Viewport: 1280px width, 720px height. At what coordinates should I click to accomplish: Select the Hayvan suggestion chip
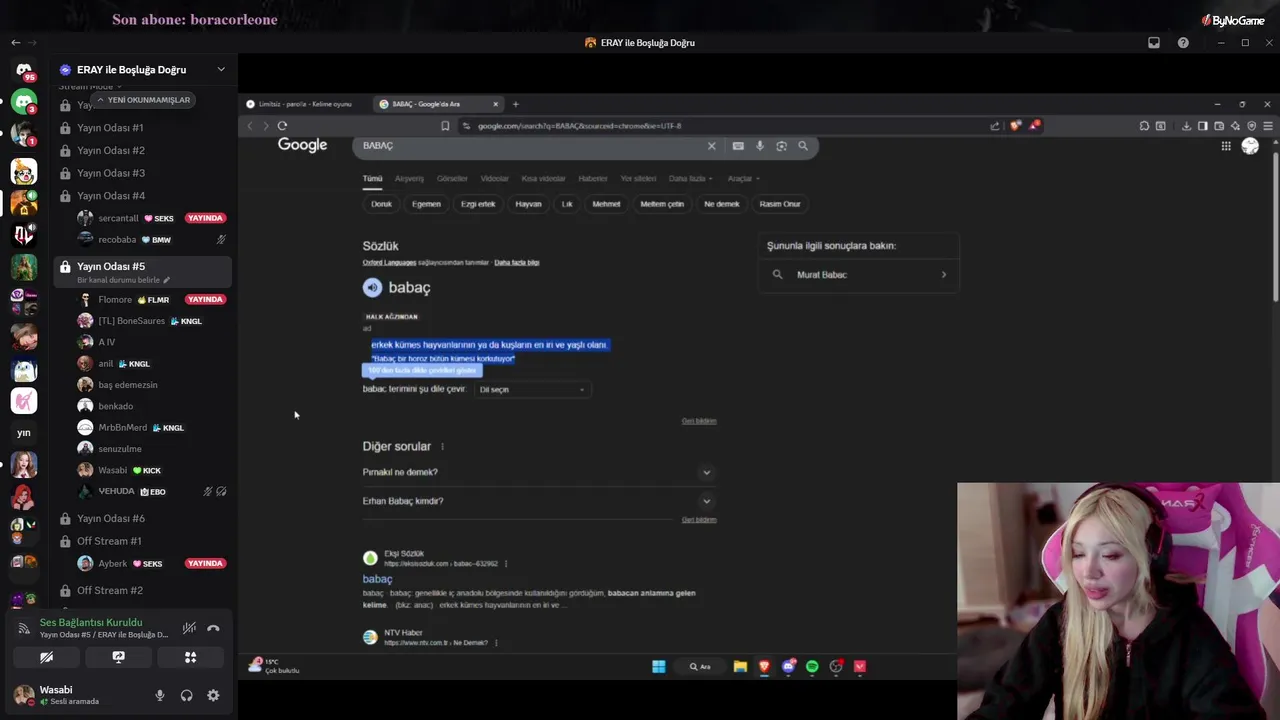point(528,204)
